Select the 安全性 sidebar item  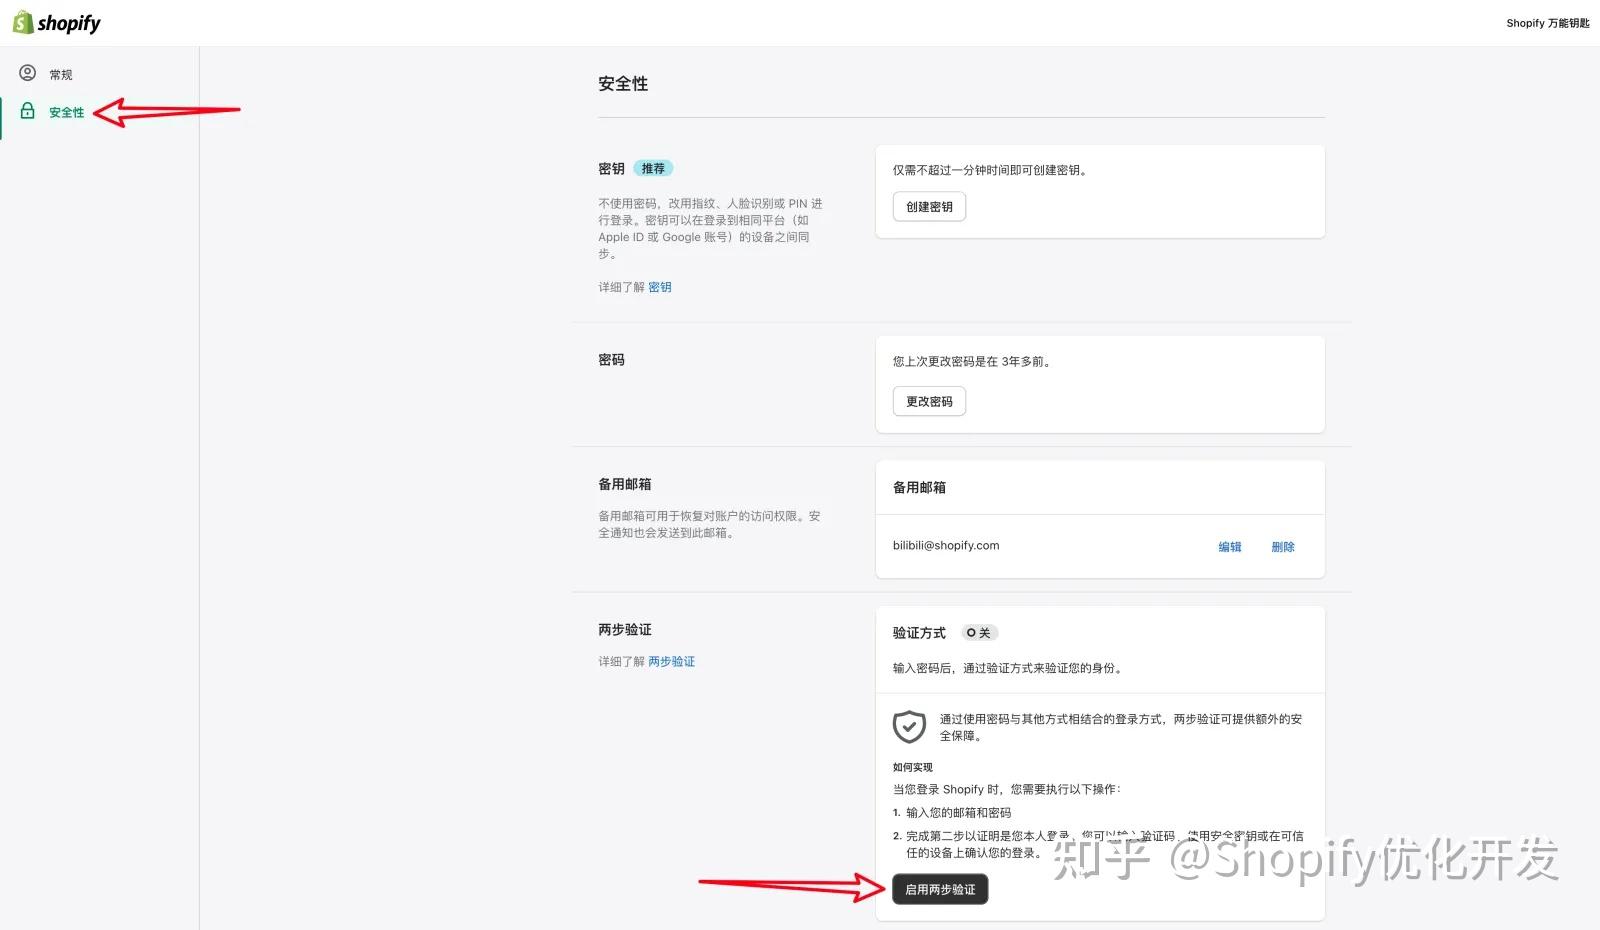pos(67,112)
